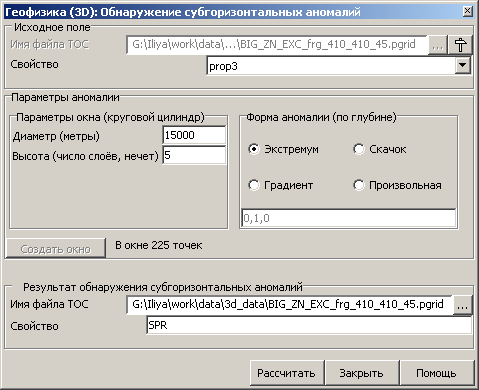Click the hammer icon beside the source file
Viewport: 479px width, 390px height.
[460, 45]
